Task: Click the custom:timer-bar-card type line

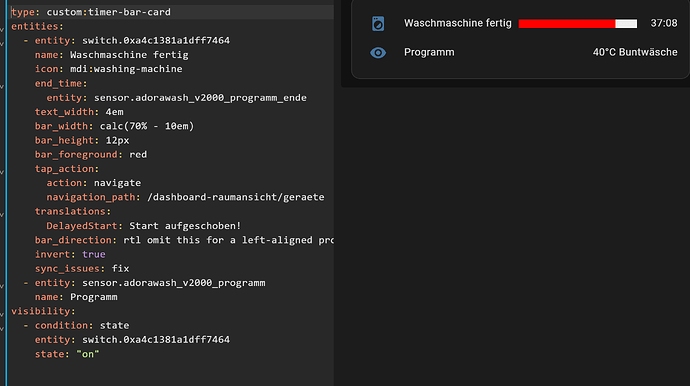Action: (x=91, y=12)
